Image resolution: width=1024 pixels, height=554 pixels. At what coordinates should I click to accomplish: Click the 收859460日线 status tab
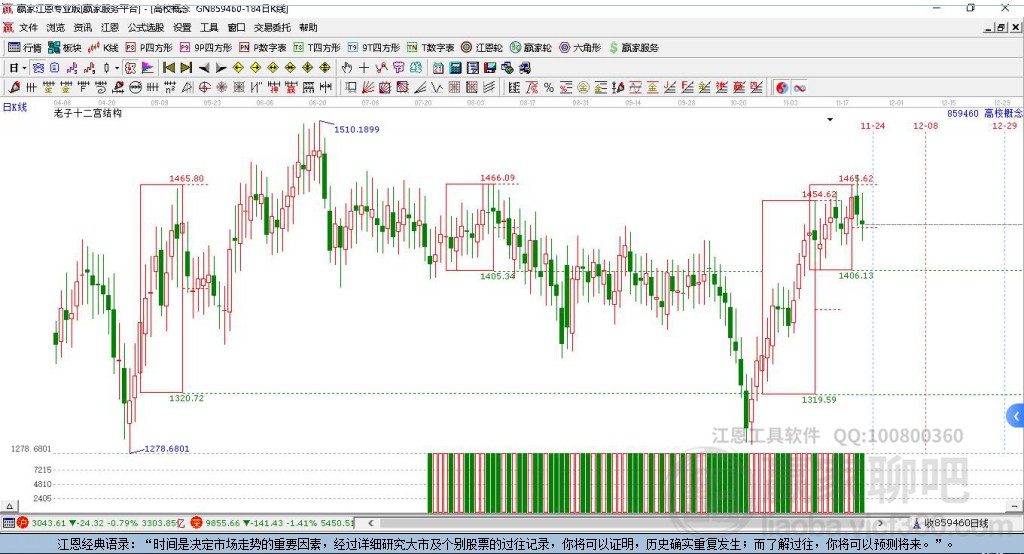pyautogui.click(x=951, y=523)
